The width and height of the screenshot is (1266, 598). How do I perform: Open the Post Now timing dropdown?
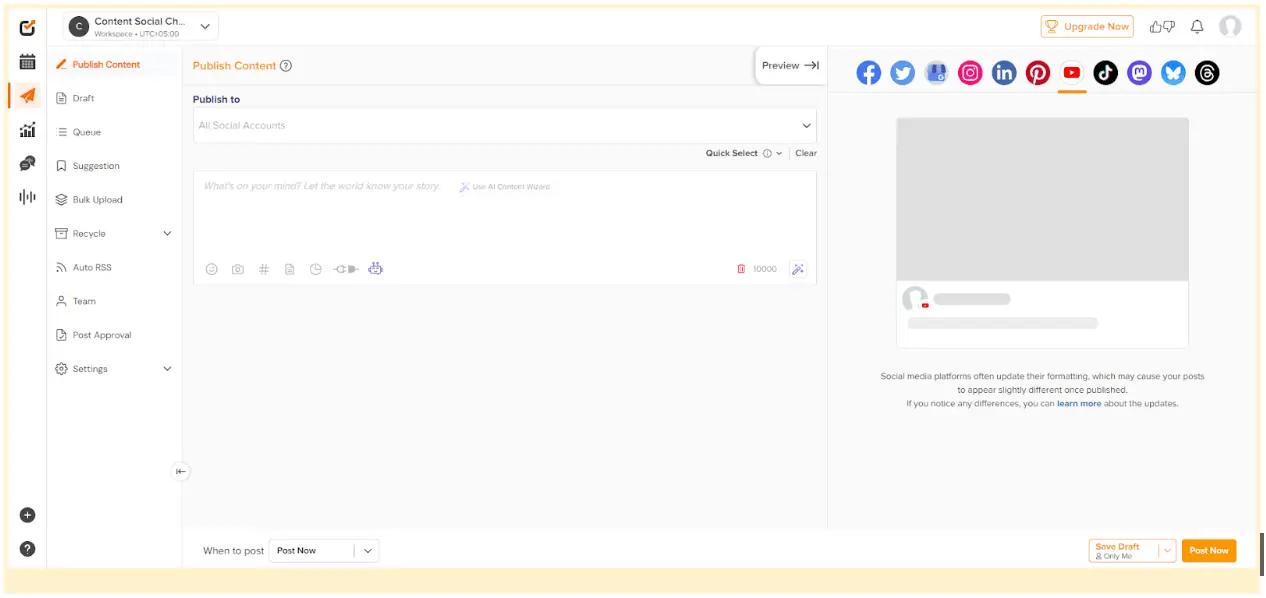(x=325, y=551)
